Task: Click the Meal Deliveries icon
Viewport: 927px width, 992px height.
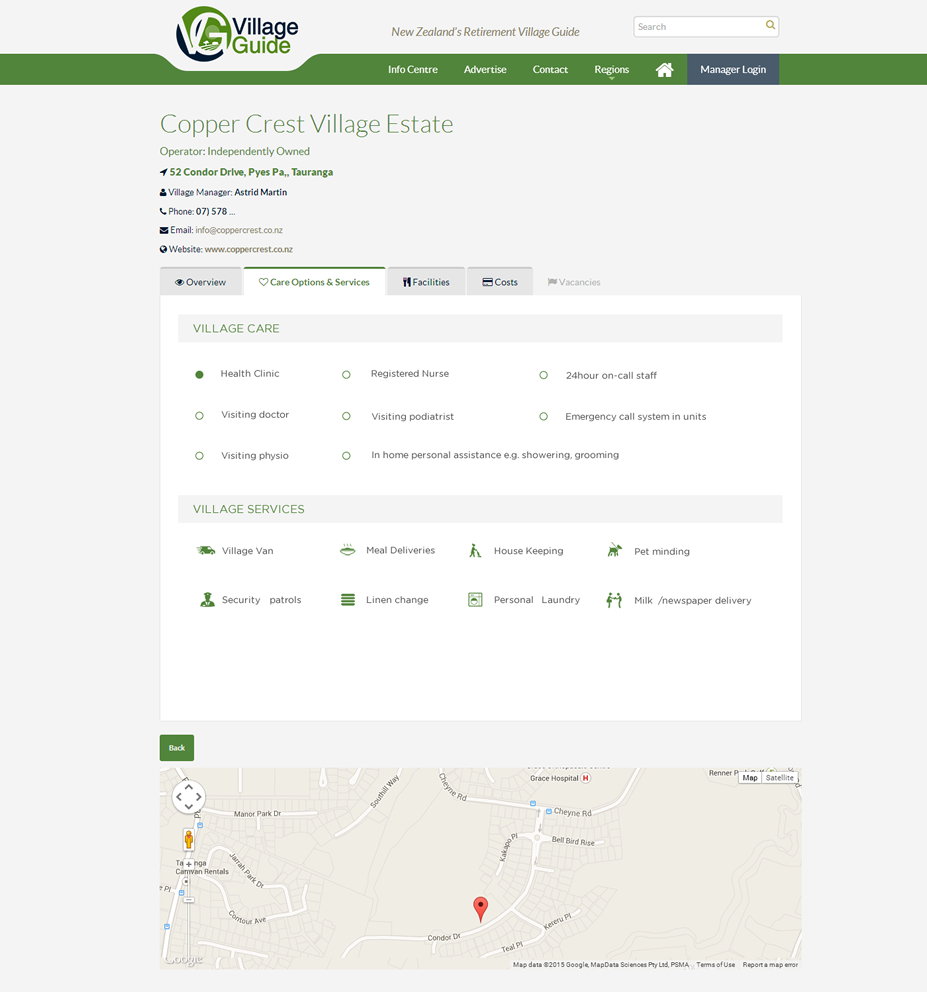Action: [x=347, y=549]
